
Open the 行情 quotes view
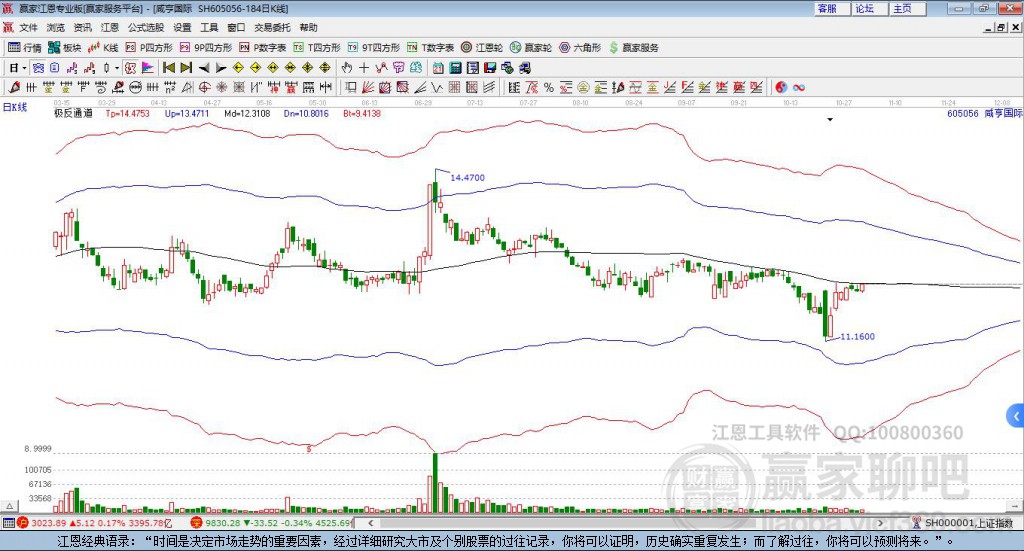coord(25,48)
